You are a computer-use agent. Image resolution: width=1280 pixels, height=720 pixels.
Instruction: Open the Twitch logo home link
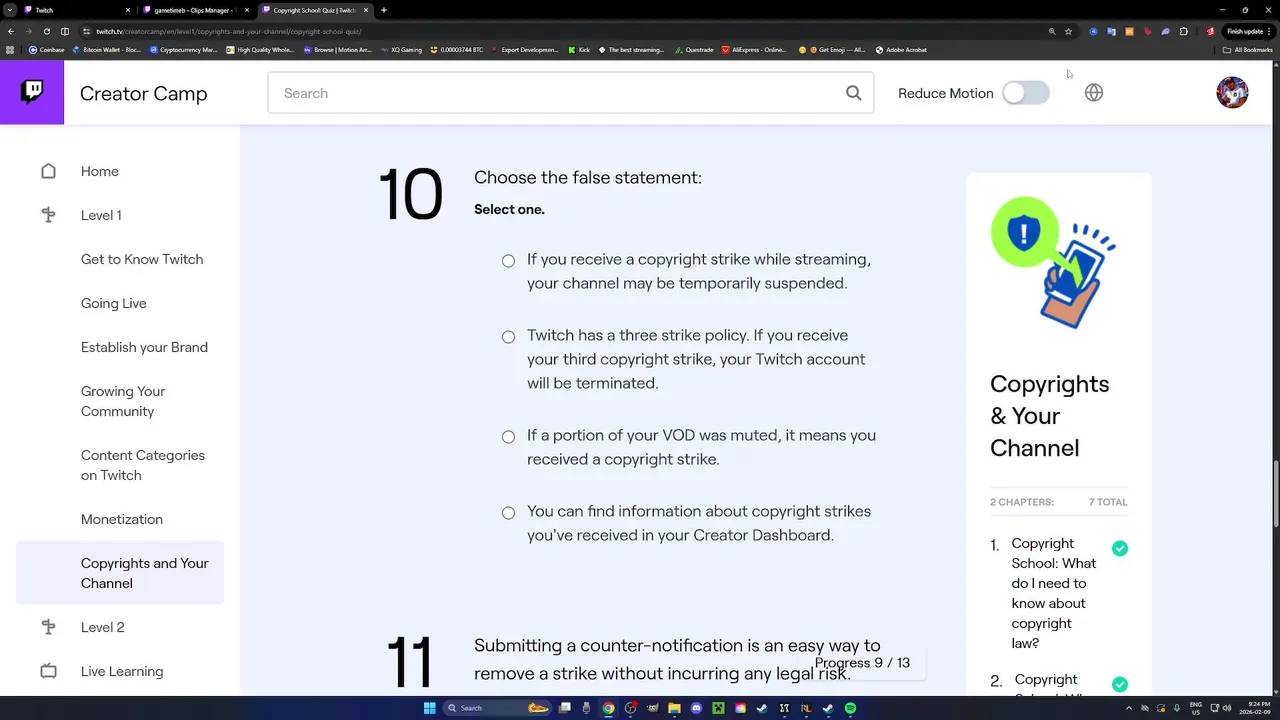32,93
